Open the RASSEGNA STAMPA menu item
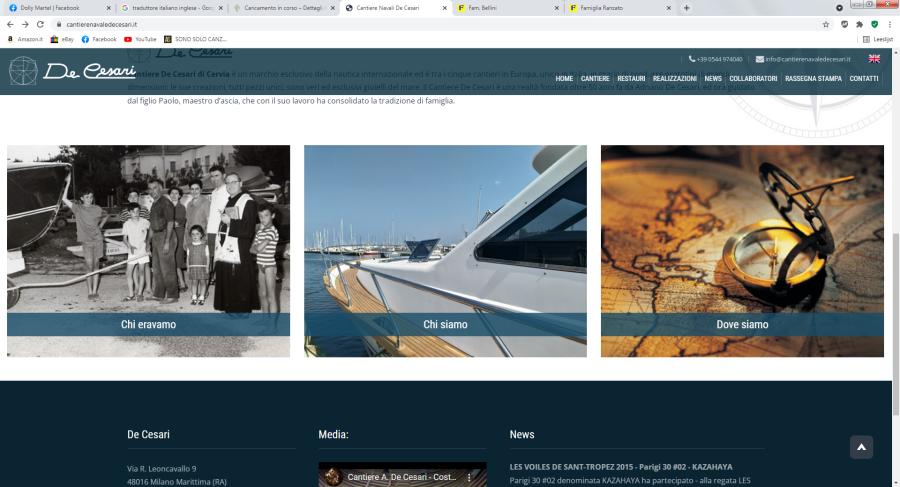This screenshot has height=487, width=900. point(813,79)
